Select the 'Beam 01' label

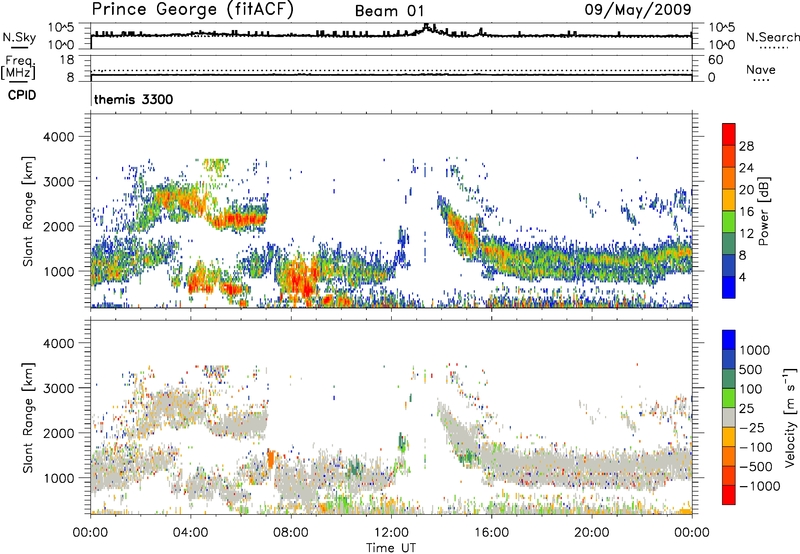click(389, 11)
